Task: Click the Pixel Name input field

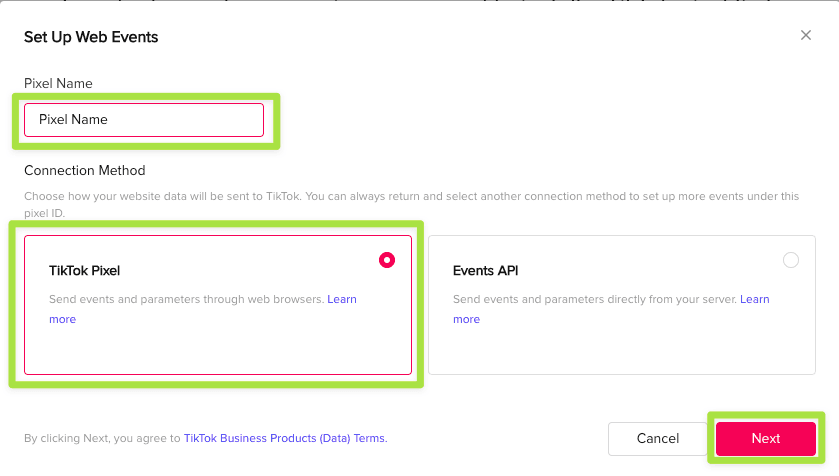Action: pos(144,120)
